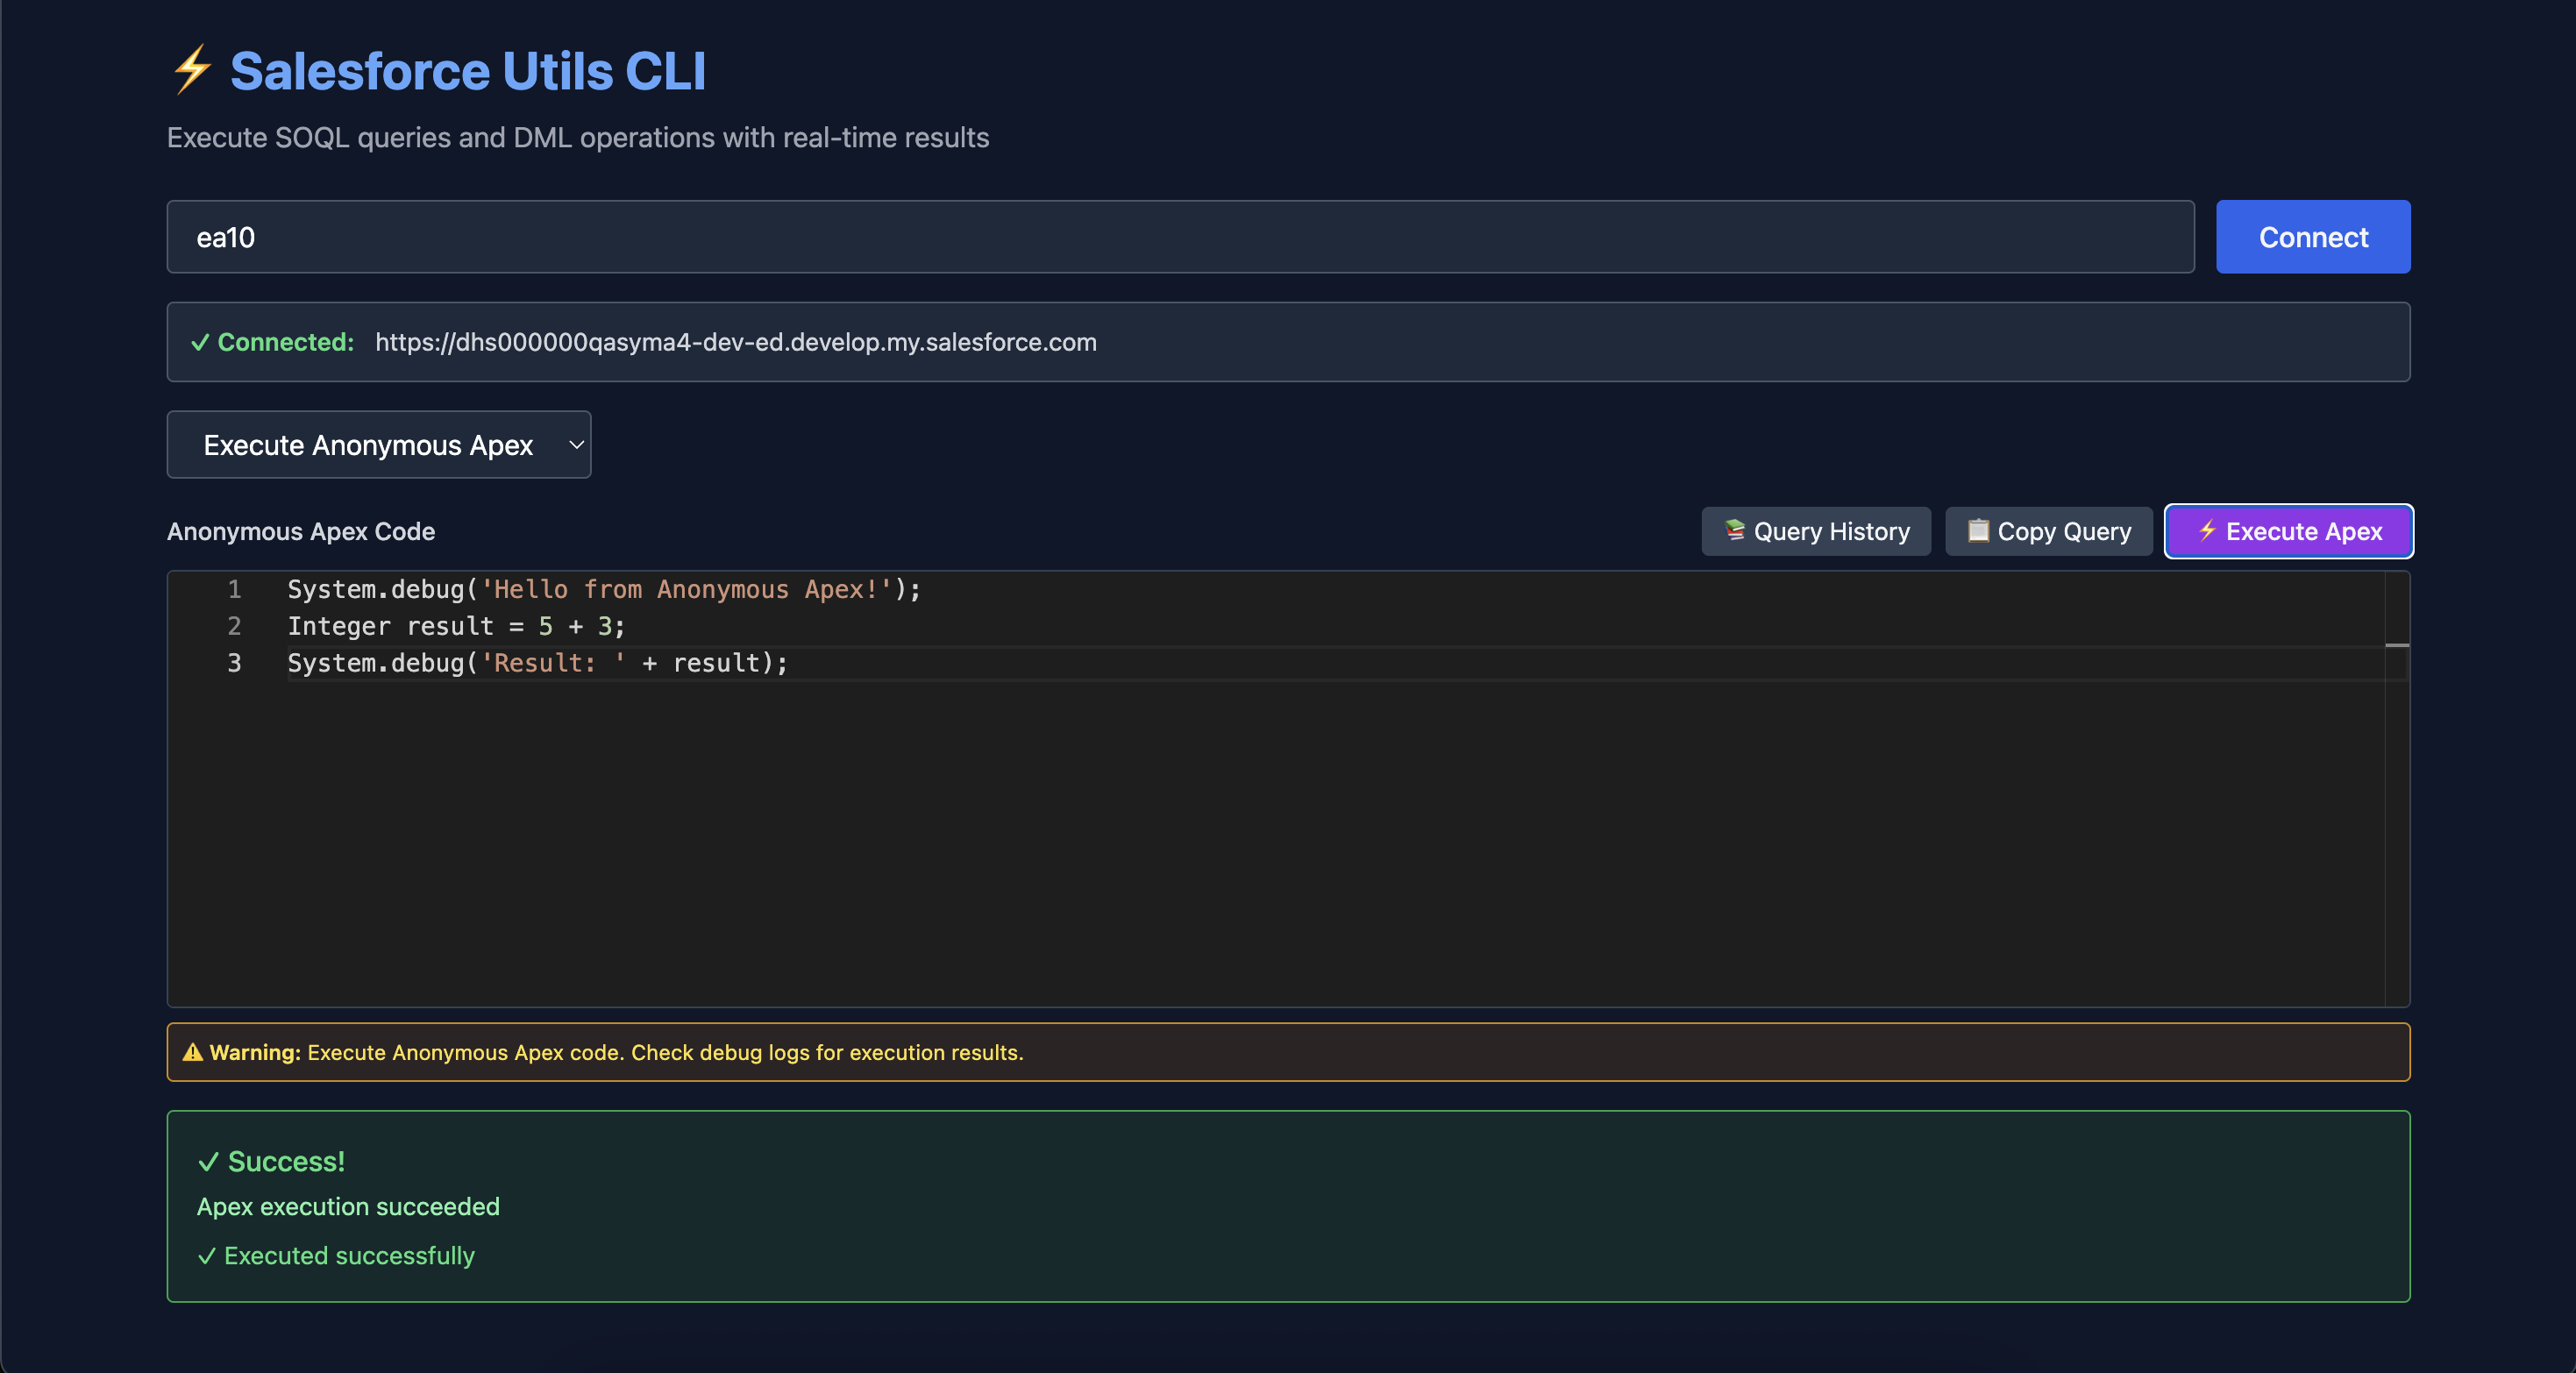The height and width of the screenshot is (1373, 2576).
Task: Click code editor line 1 text
Action: [x=604, y=590]
